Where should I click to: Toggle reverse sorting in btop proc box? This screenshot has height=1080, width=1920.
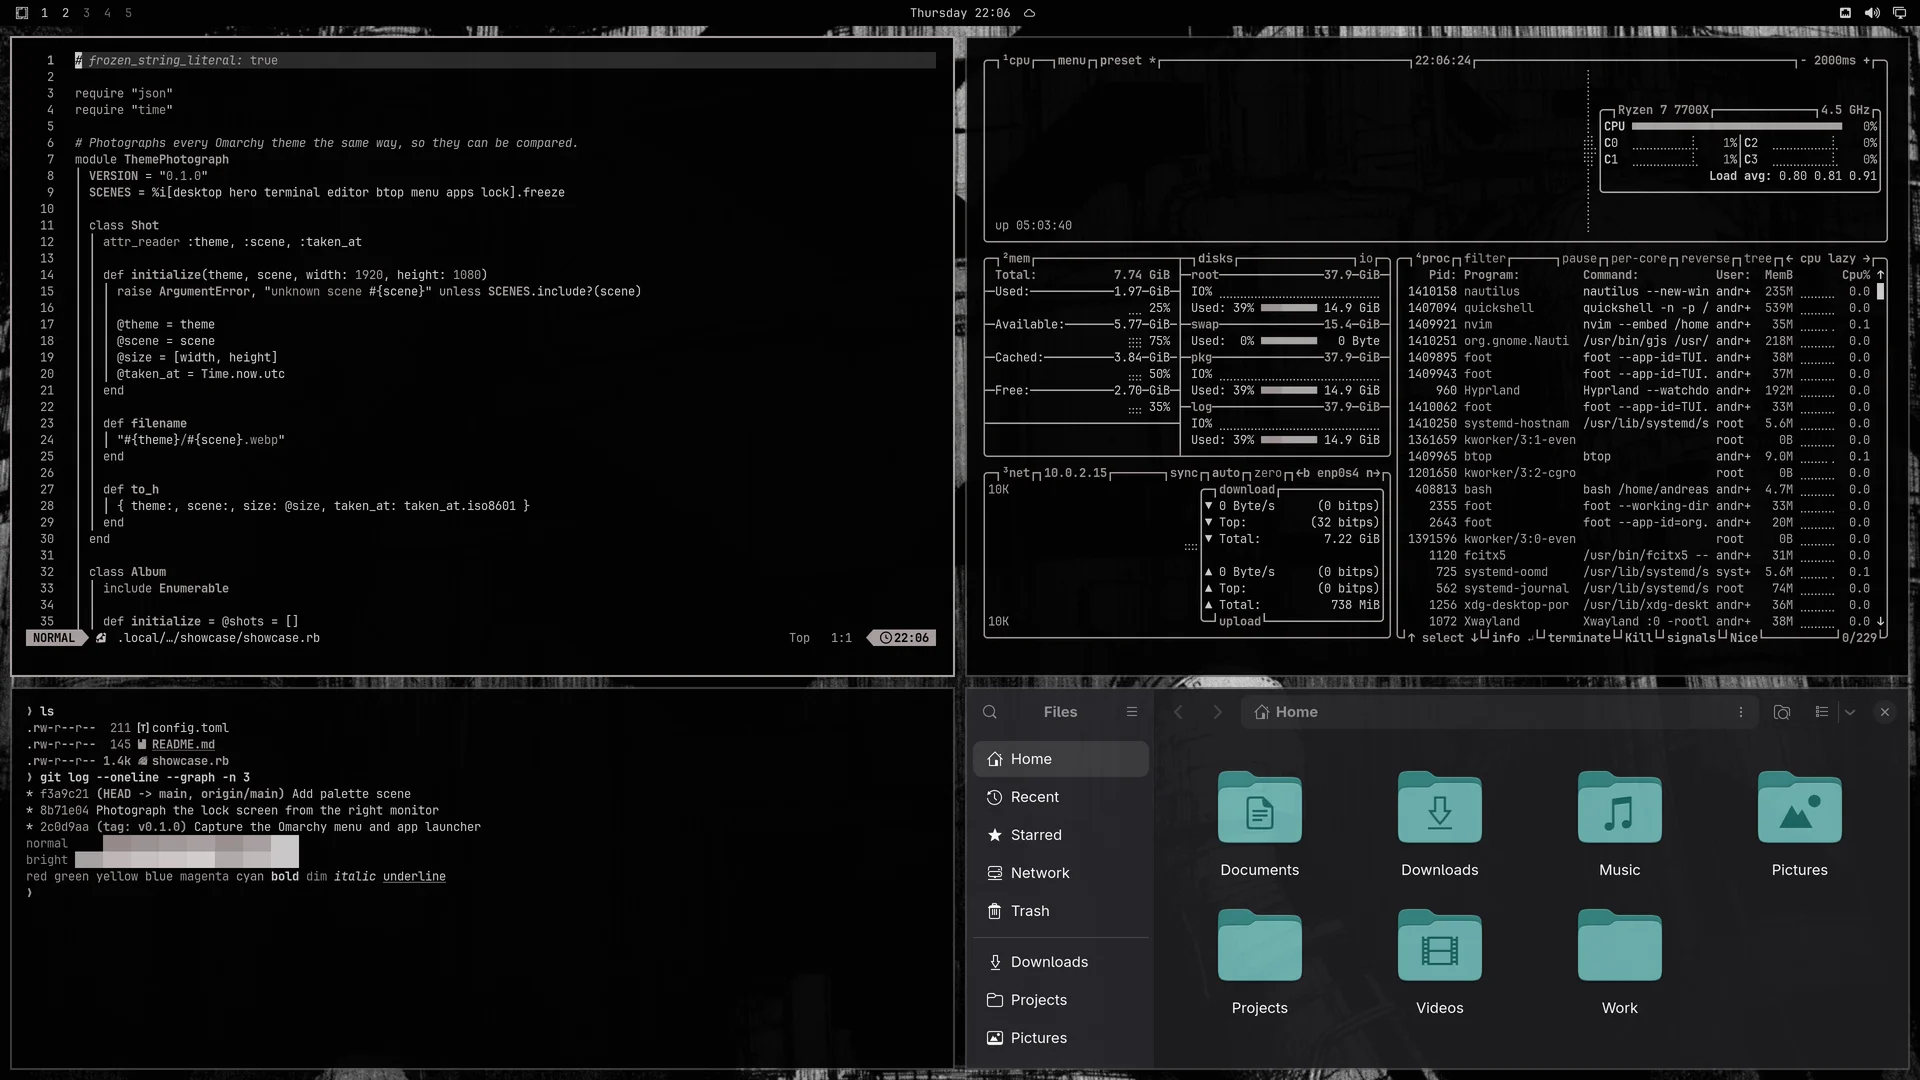[1705, 259]
